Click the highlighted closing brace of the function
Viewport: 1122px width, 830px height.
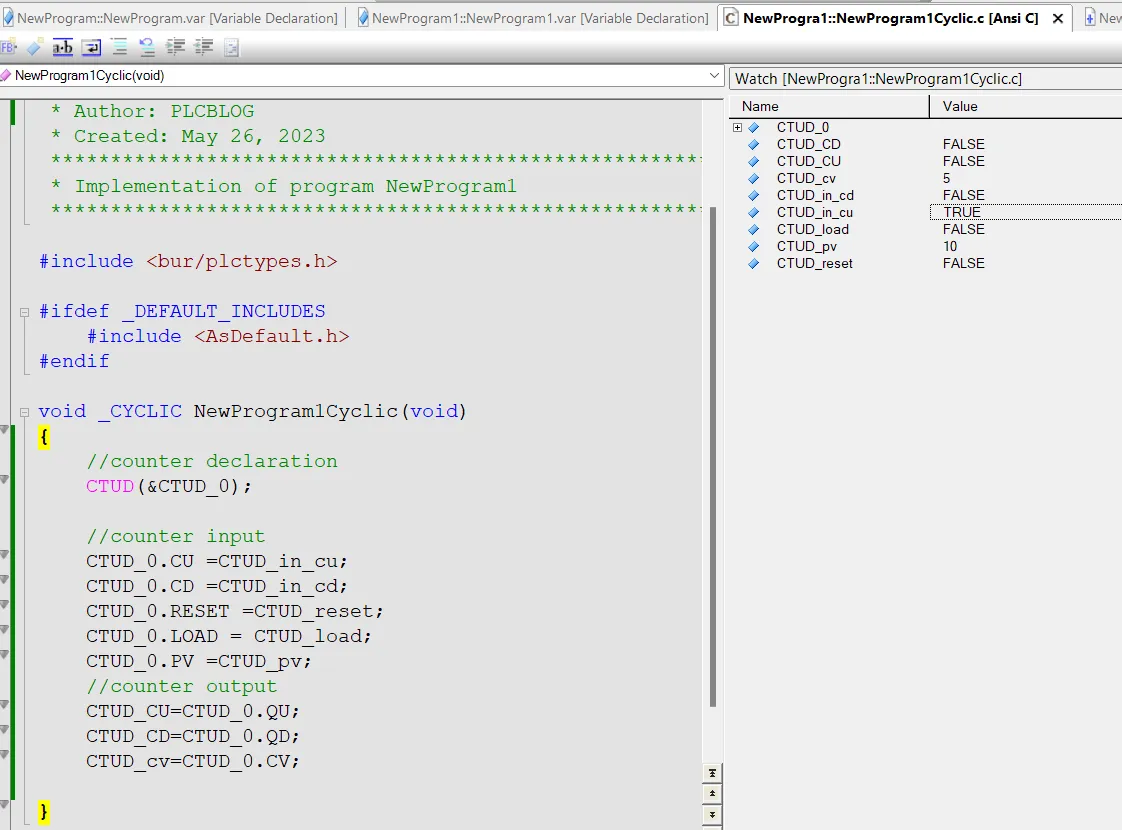pos(44,812)
